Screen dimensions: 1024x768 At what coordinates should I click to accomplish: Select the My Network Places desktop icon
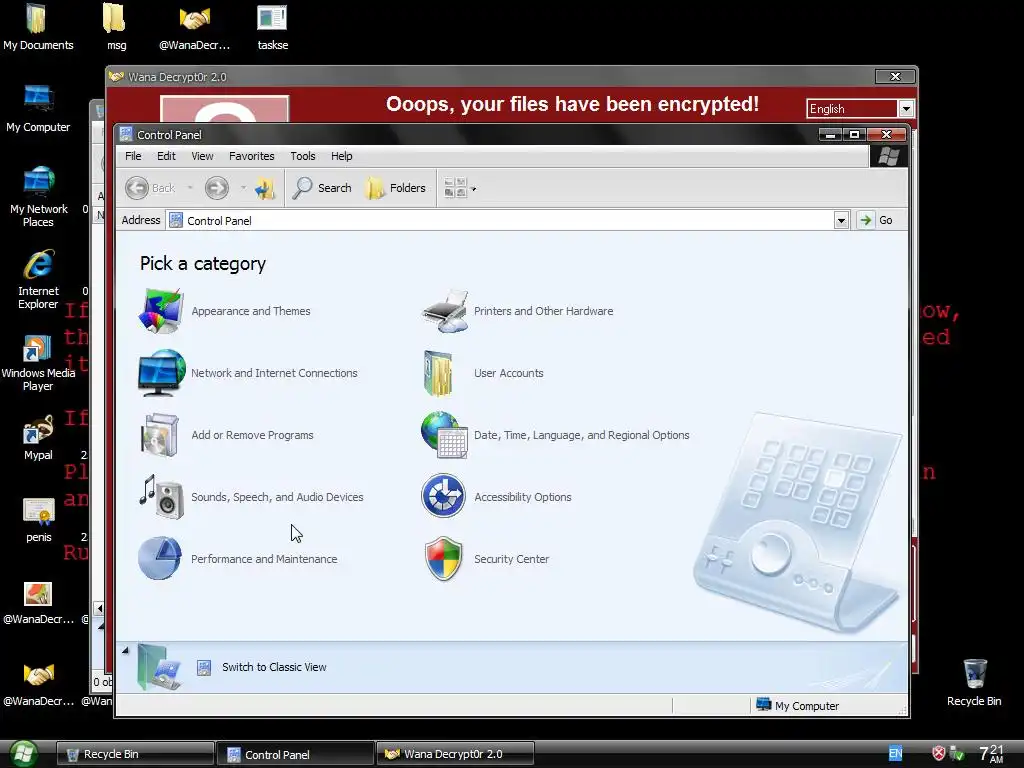pos(38,197)
